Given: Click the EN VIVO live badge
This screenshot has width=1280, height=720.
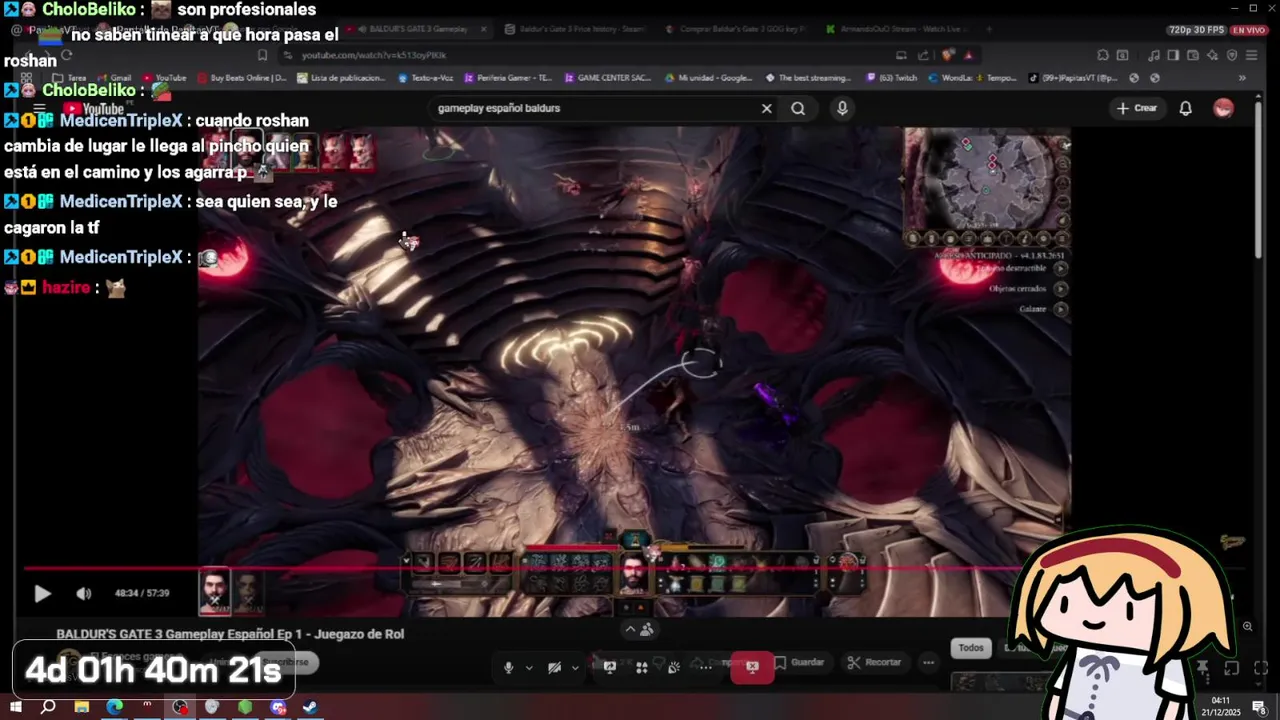Looking at the screenshot, I should (x=1249, y=30).
